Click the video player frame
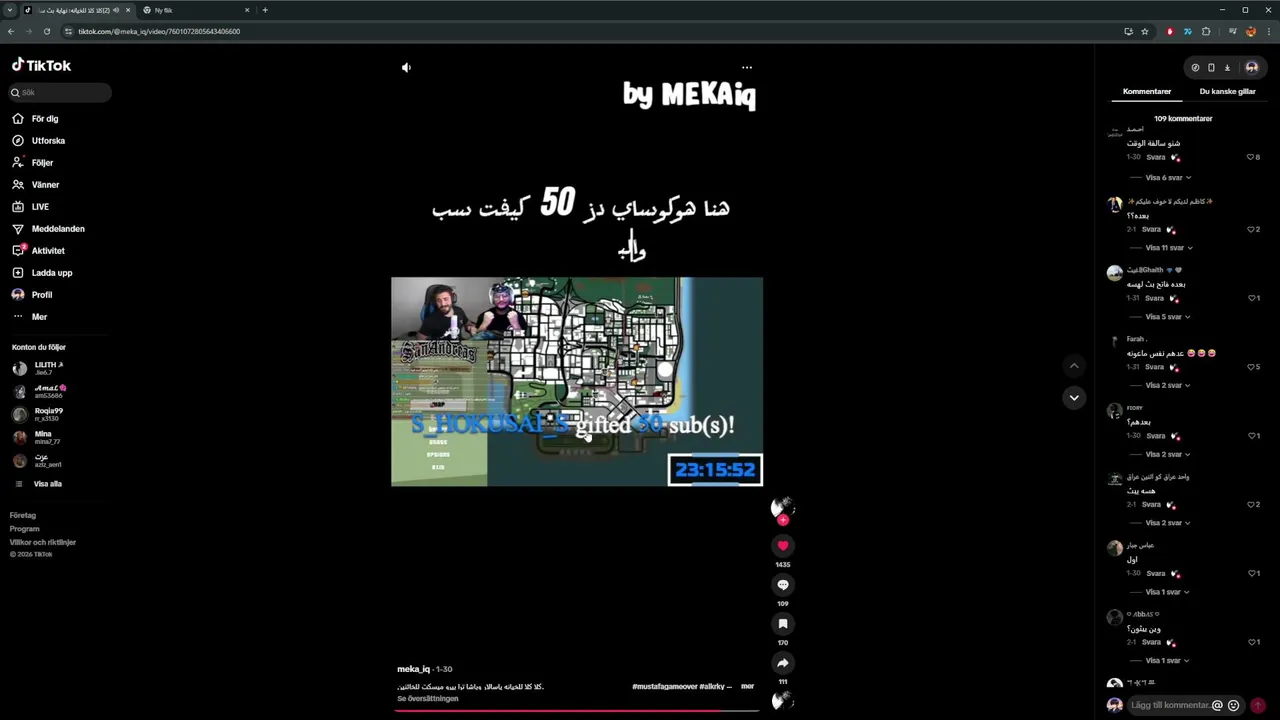 coord(577,382)
